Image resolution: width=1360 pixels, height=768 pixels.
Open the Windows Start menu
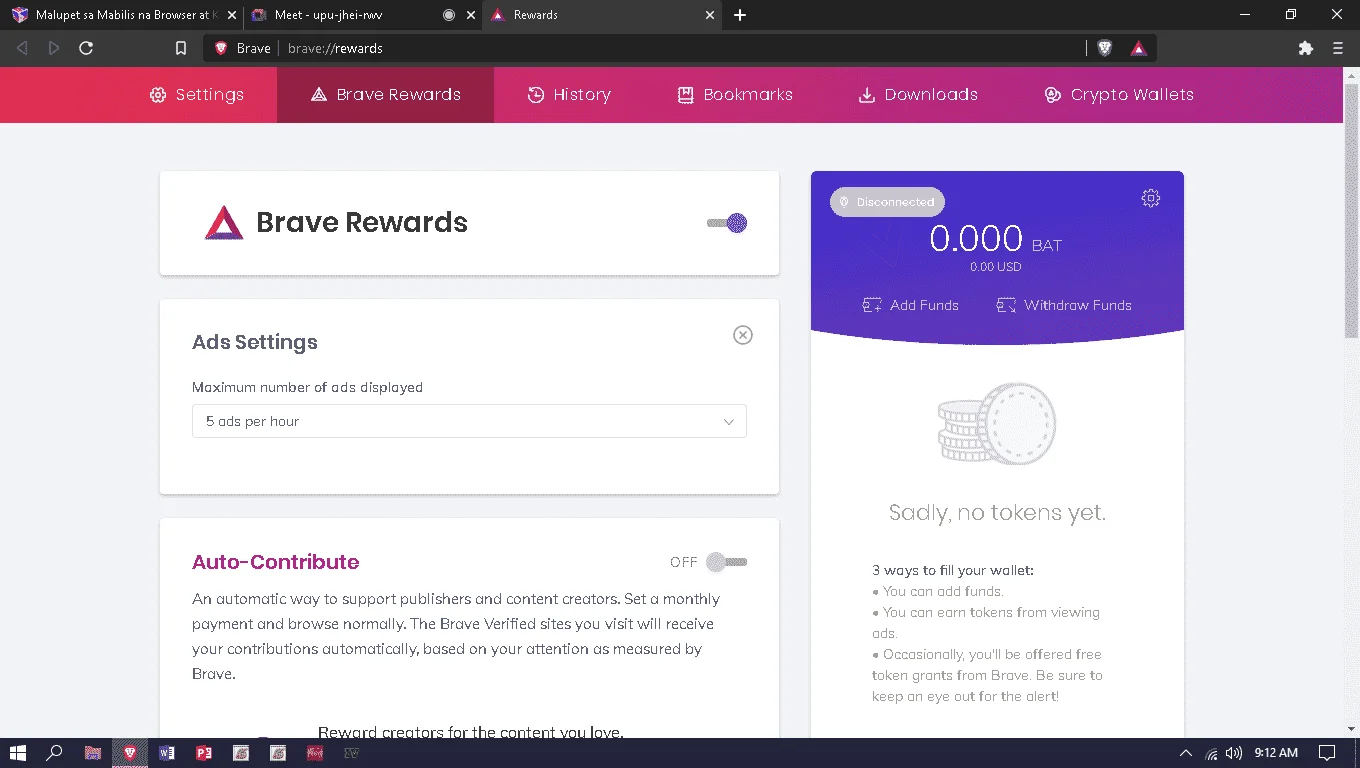click(18, 753)
